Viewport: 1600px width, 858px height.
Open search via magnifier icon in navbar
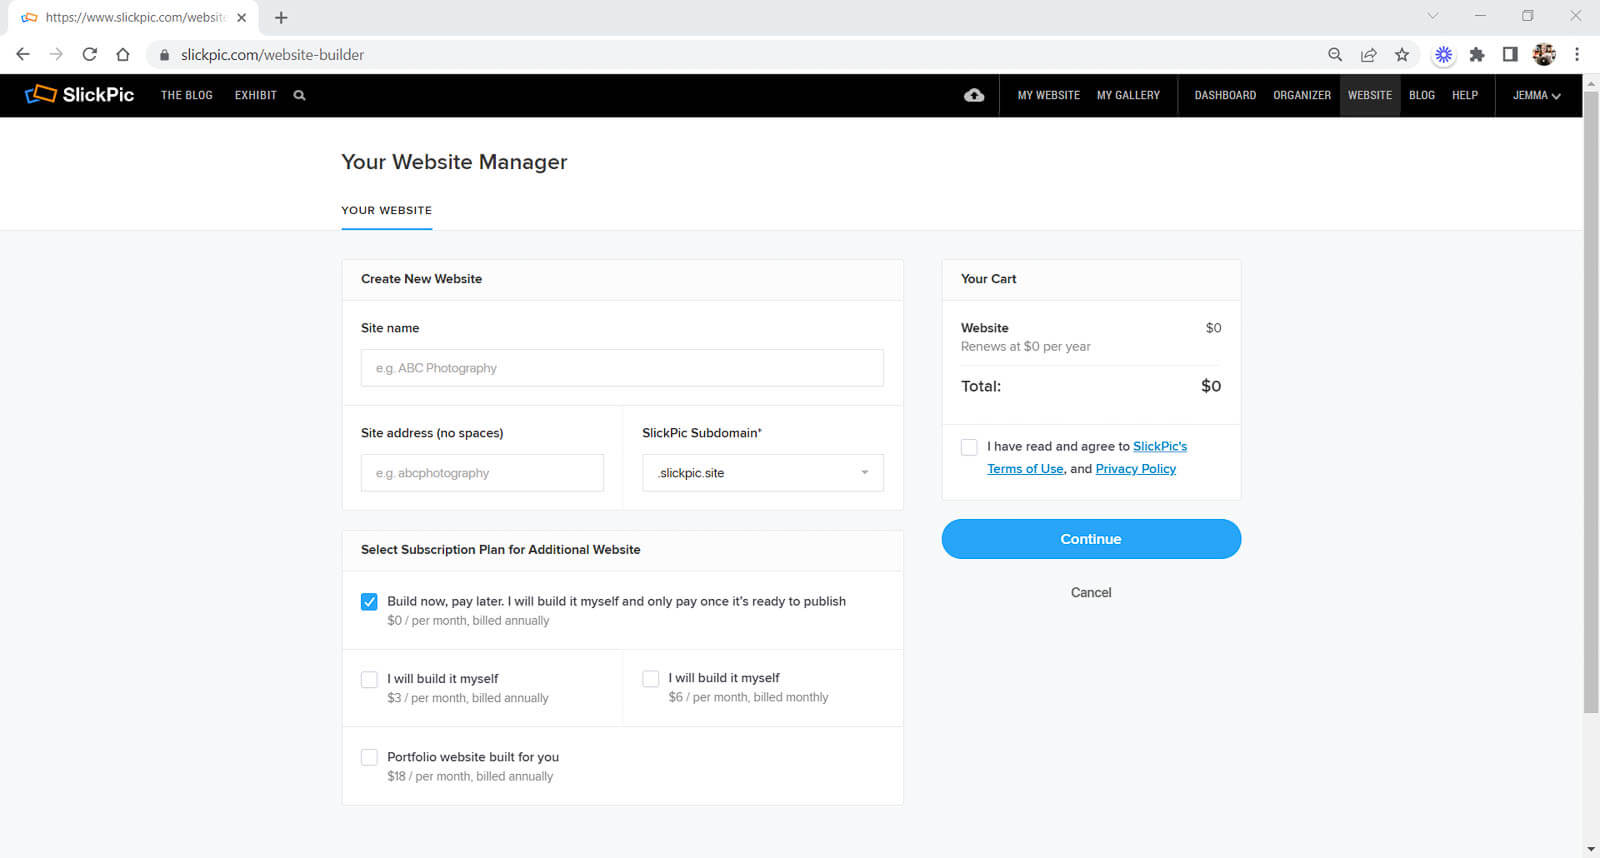coord(299,96)
